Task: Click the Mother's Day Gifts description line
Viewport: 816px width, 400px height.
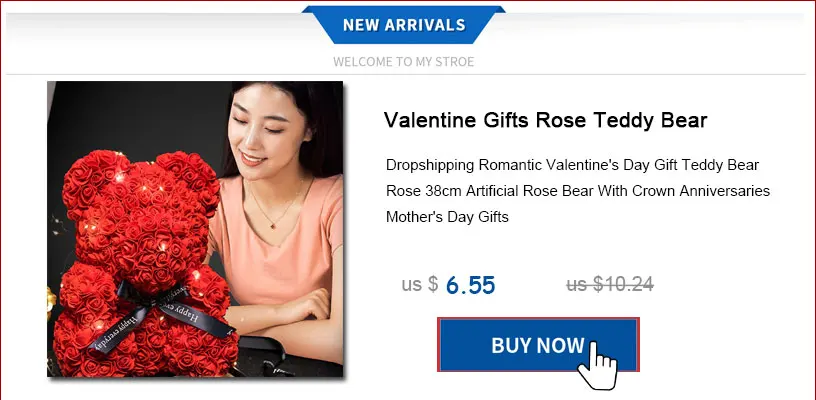Action: click(x=447, y=217)
